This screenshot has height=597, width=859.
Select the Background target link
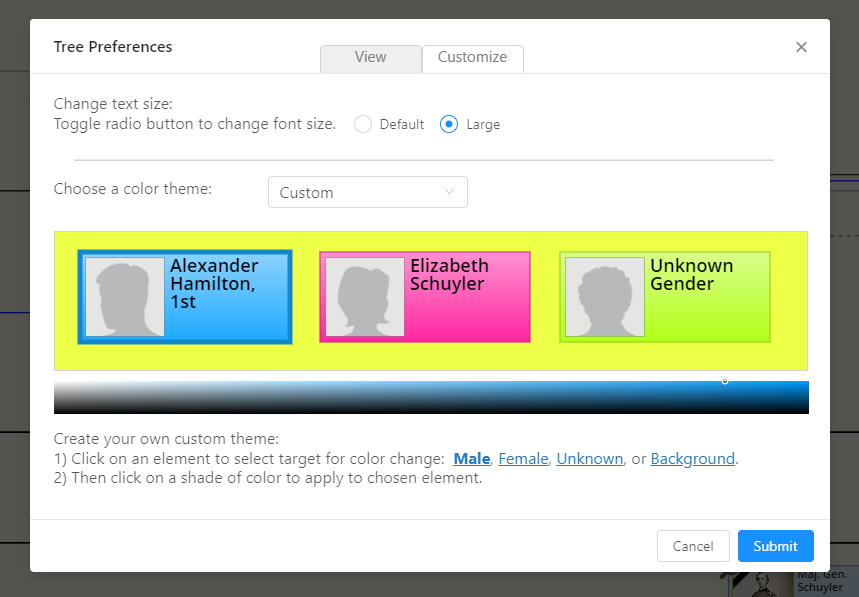[692, 459]
